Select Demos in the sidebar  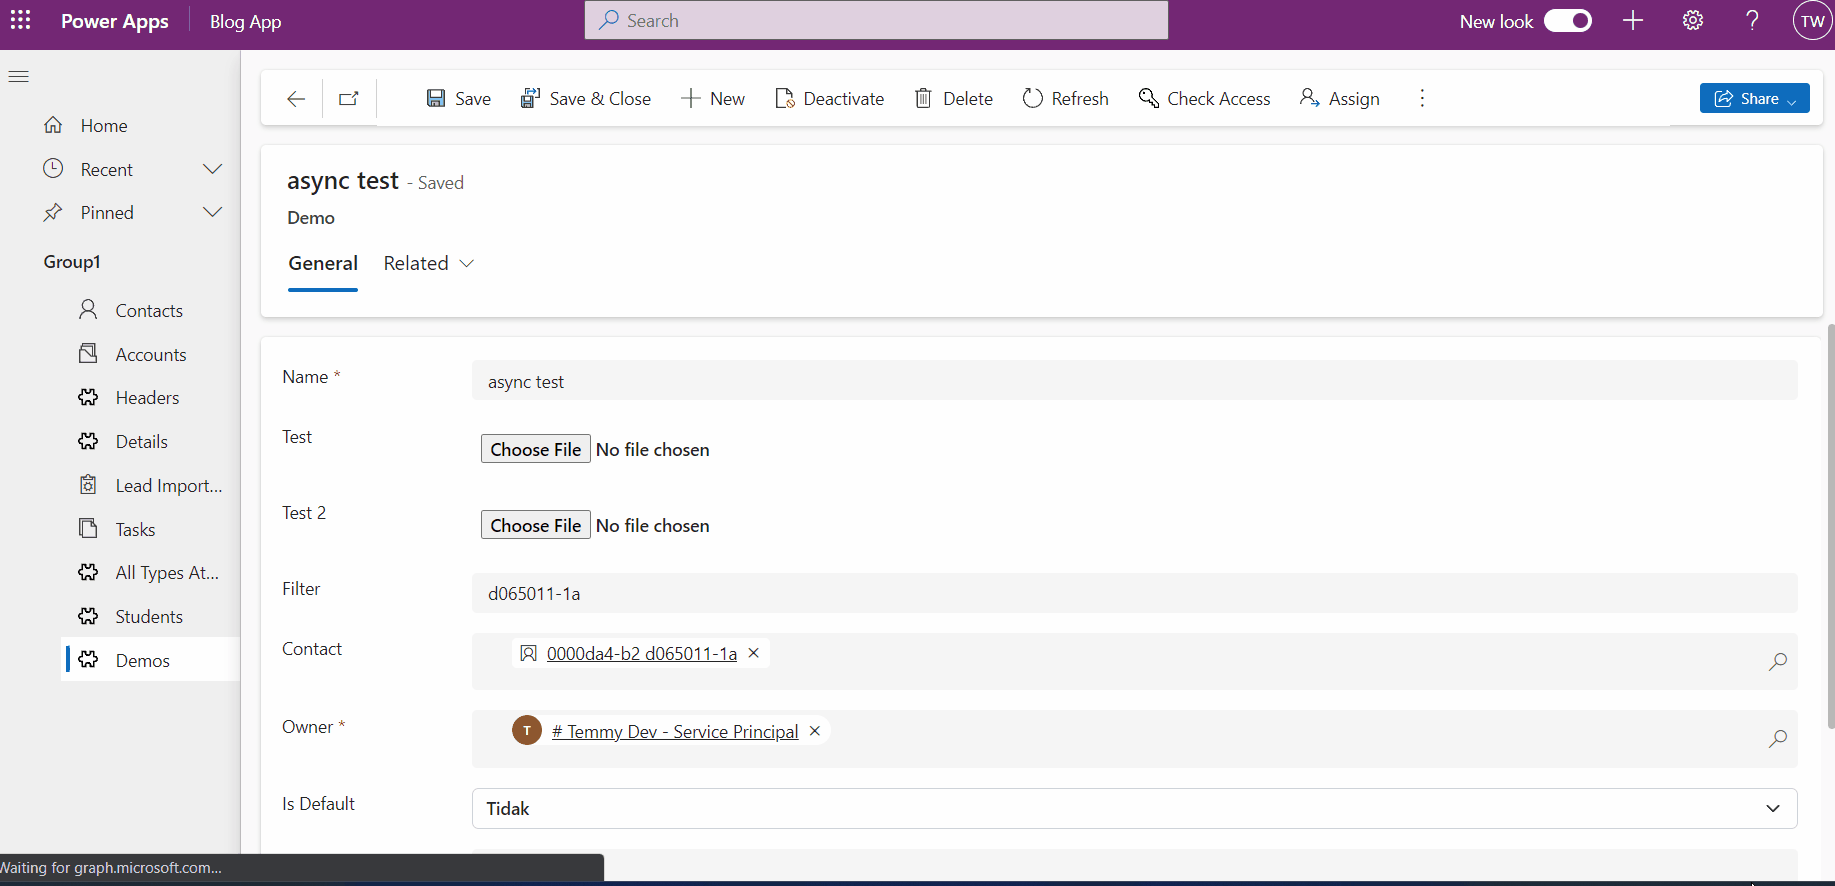click(x=150, y=660)
